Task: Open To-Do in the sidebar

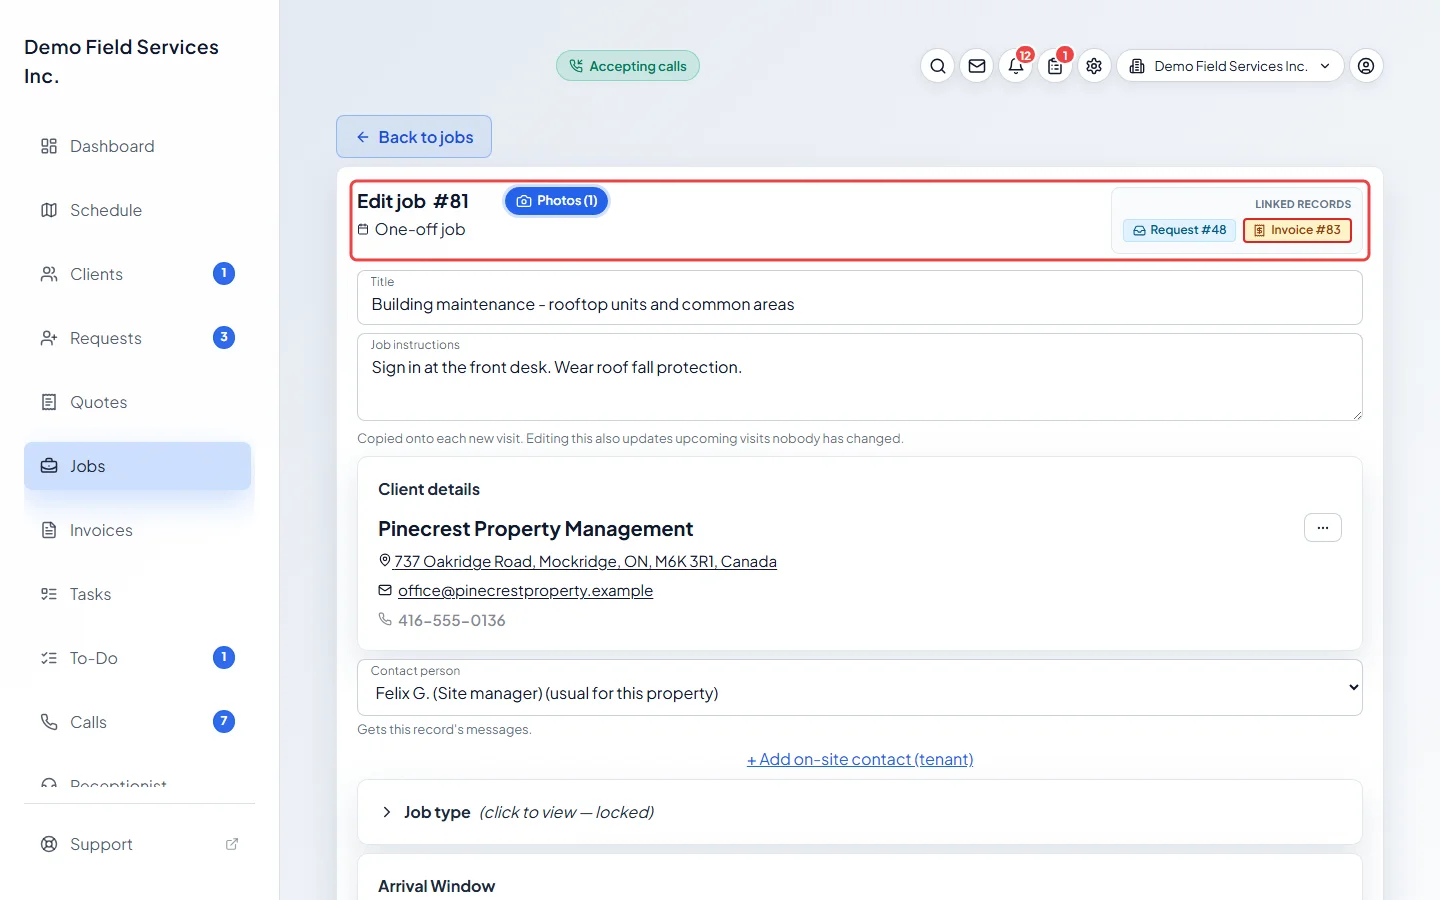Action: [137, 658]
